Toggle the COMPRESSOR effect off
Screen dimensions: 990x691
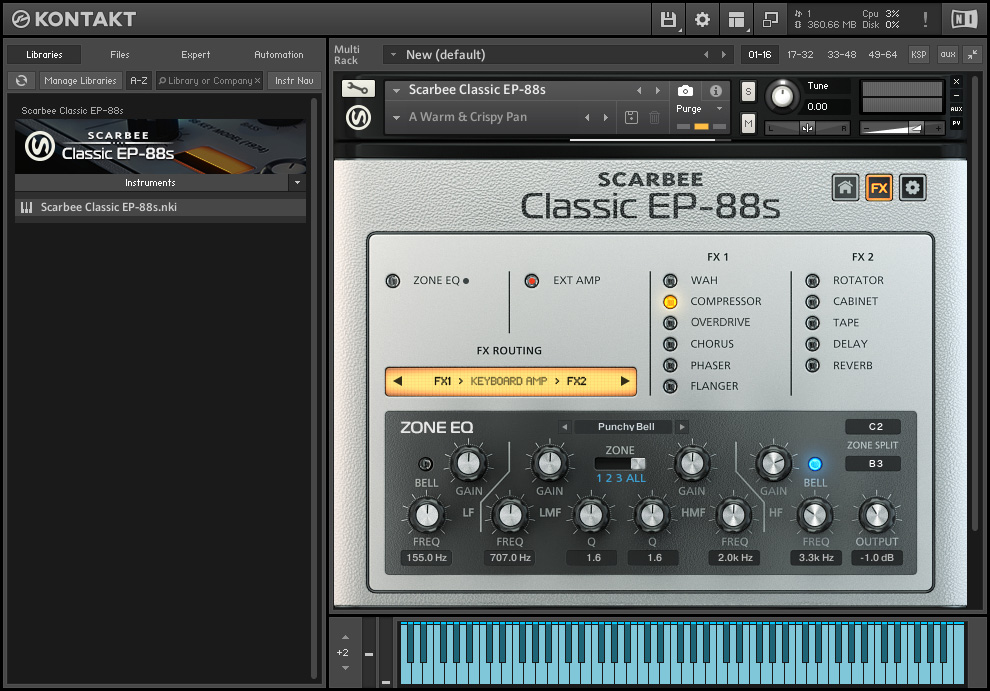pos(670,301)
